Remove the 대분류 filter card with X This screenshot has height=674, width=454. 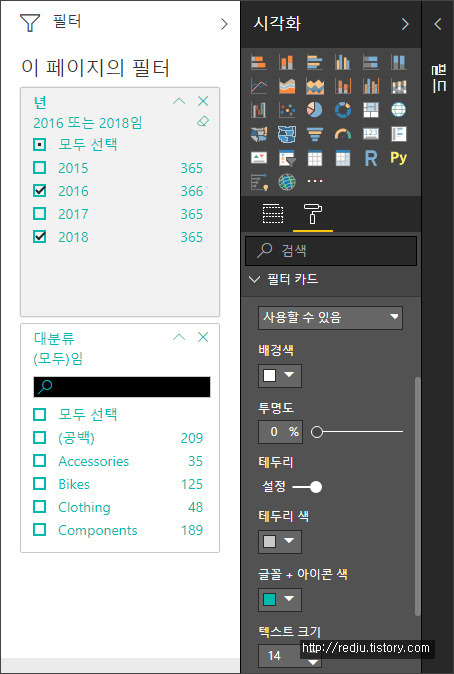(x=203, y=337)
